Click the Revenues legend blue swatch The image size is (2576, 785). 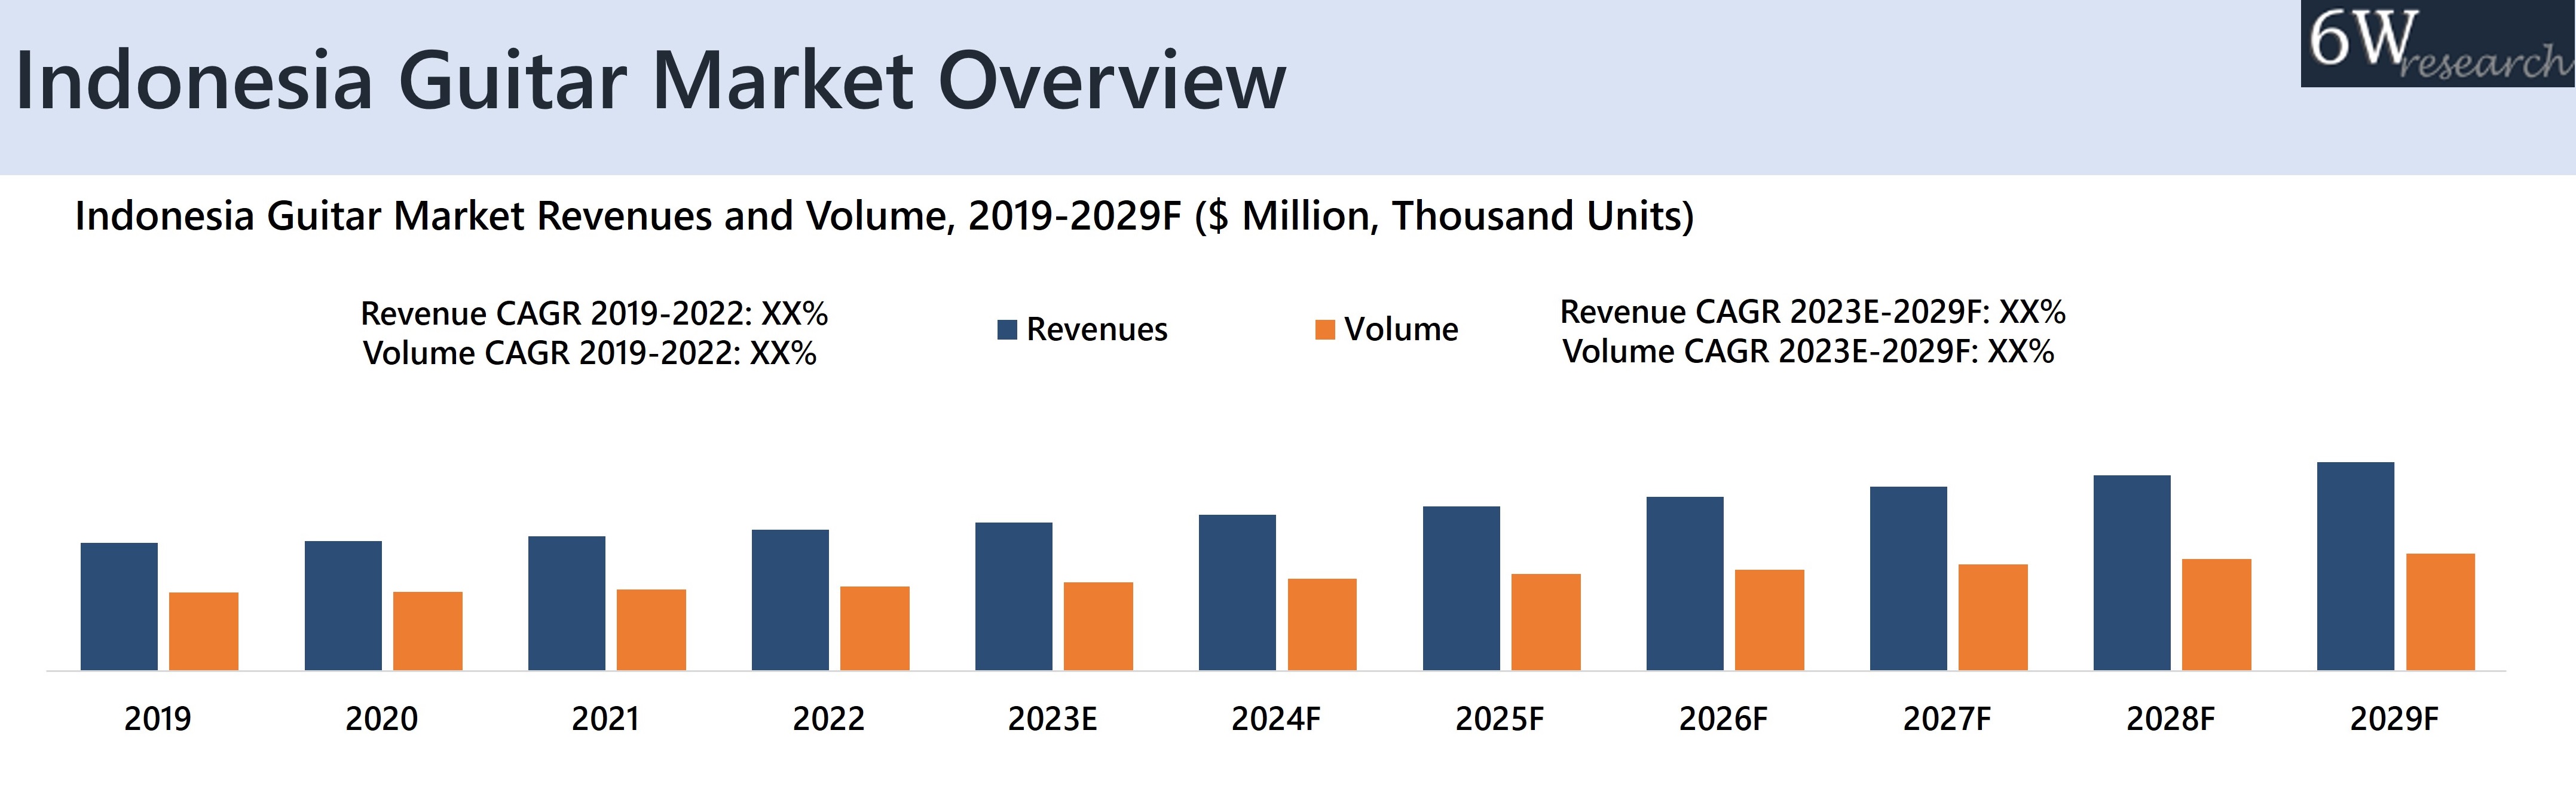pyautogui.click(x=1007, y=330)
